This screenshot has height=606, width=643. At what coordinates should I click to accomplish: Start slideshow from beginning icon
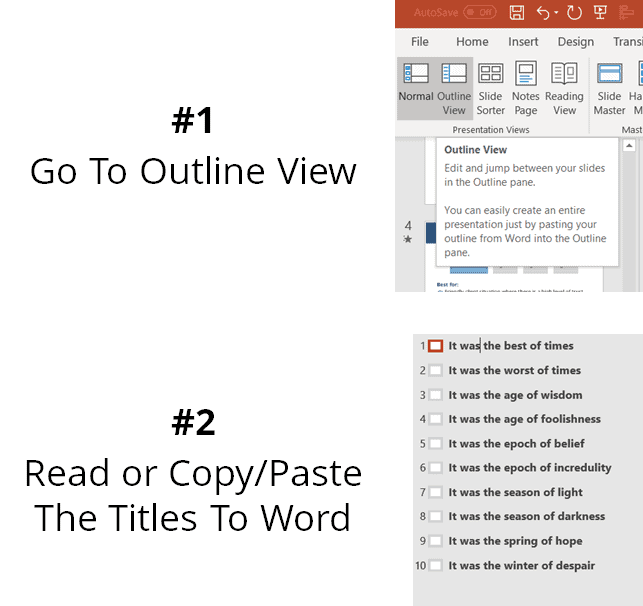(600, 12)
